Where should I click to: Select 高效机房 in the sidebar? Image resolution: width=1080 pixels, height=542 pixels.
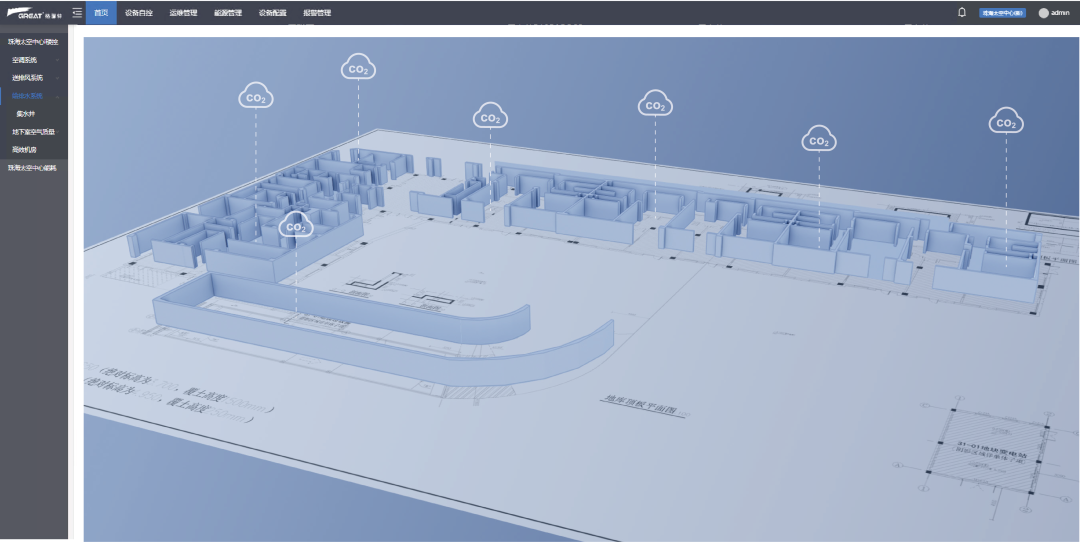click(x=24, y=149)
